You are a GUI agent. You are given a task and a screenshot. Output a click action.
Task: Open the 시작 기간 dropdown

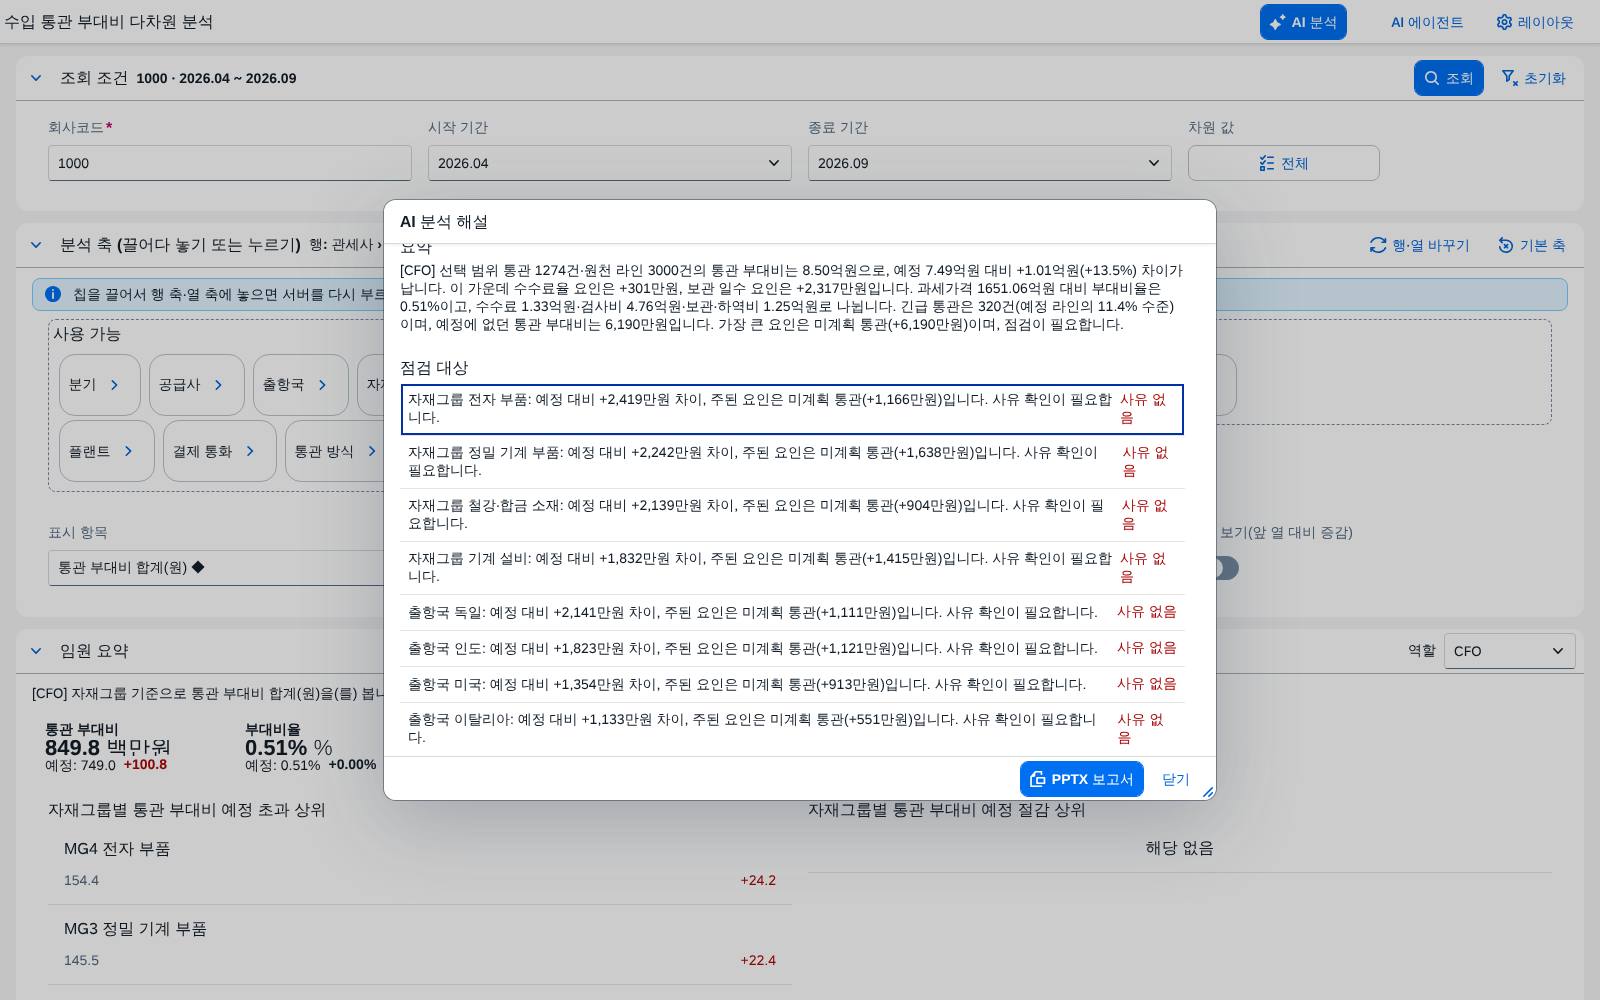point(610,163)
